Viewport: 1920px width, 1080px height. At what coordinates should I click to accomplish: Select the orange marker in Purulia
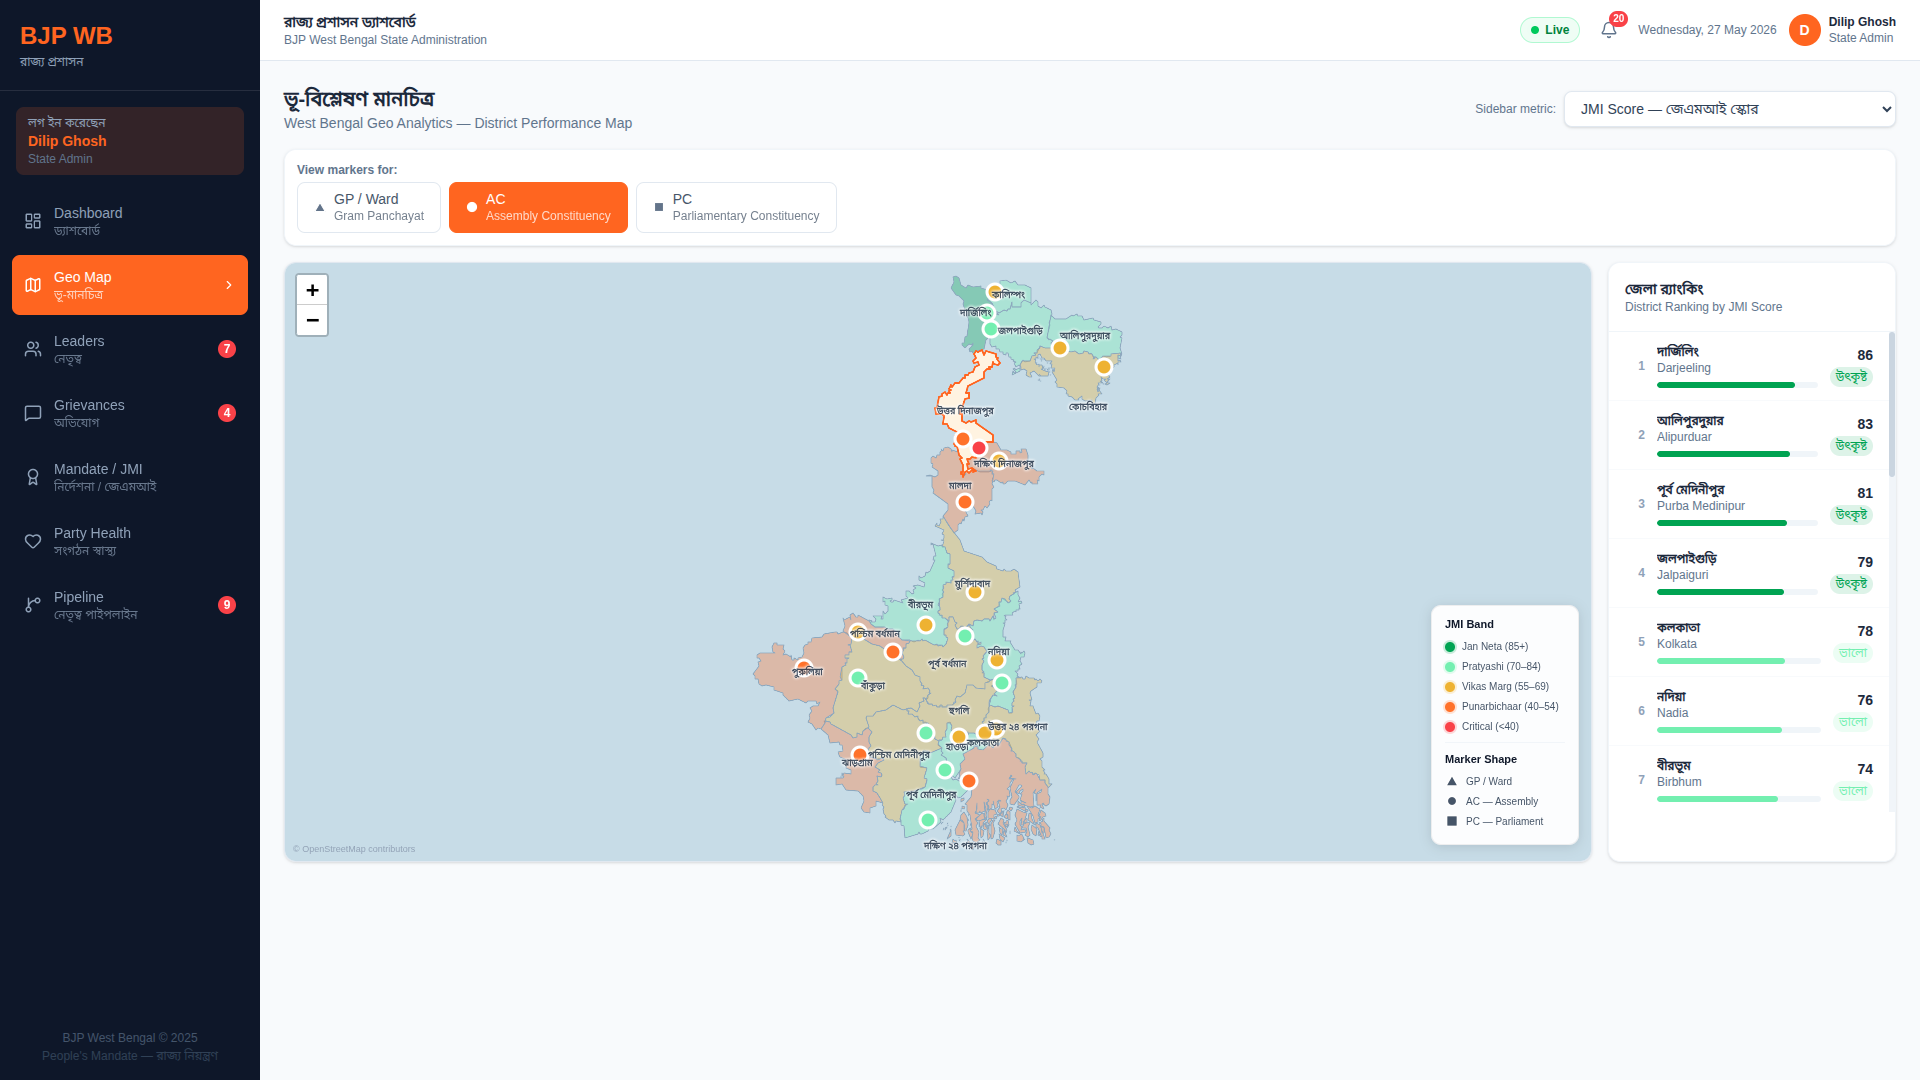[x=803, y=666]
